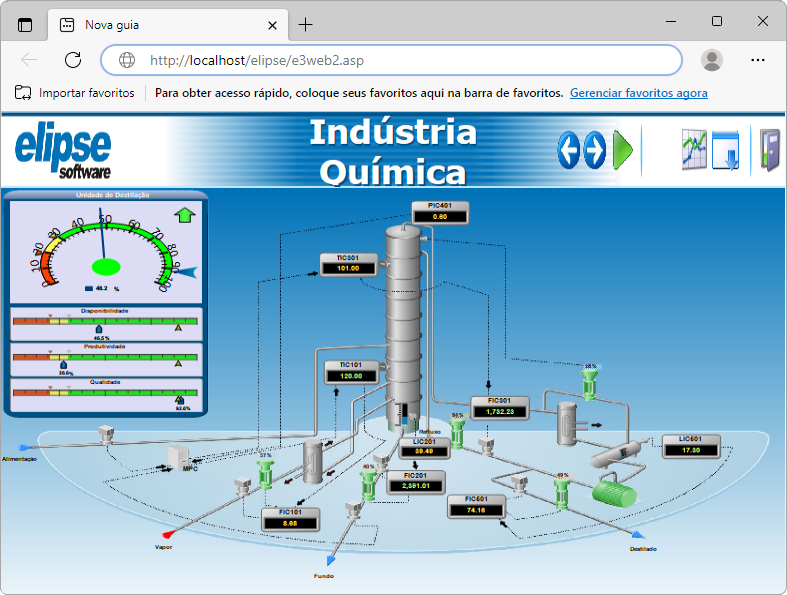The height and width of the screenshot is (595, 787).
Task: Open the TIC101 controller display
Action: [x=351, y=372]
